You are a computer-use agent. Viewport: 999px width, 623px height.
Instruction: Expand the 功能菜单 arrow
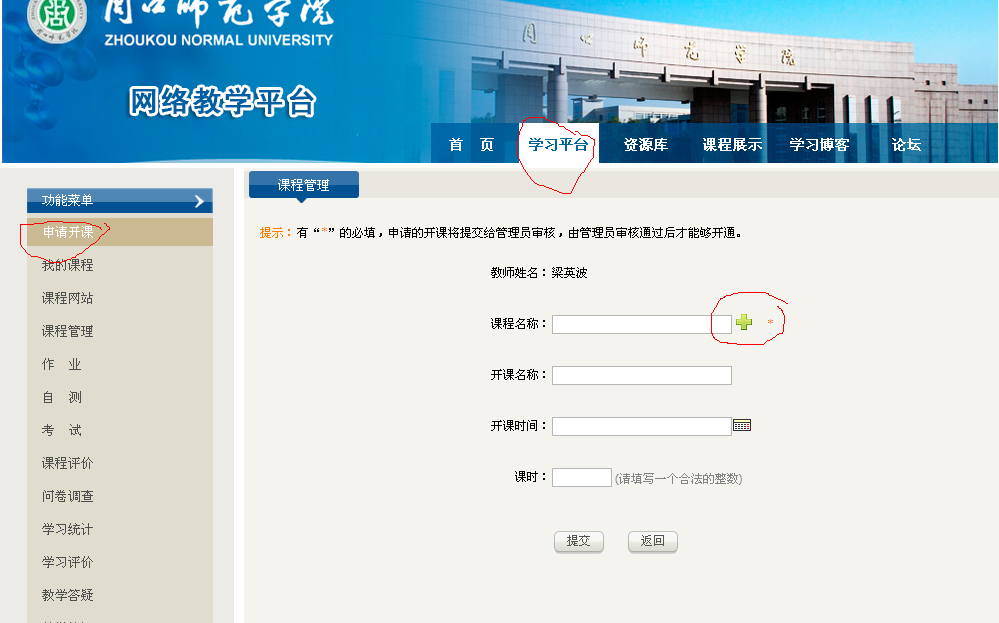coord(199,201)
